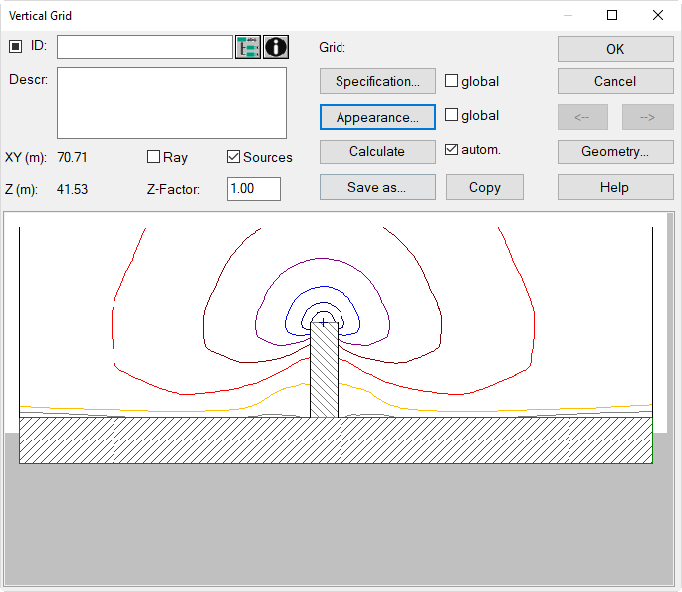Click the black info icon
Screen dimensions: 682x592
pyautogui.click(x=276, y=47)
